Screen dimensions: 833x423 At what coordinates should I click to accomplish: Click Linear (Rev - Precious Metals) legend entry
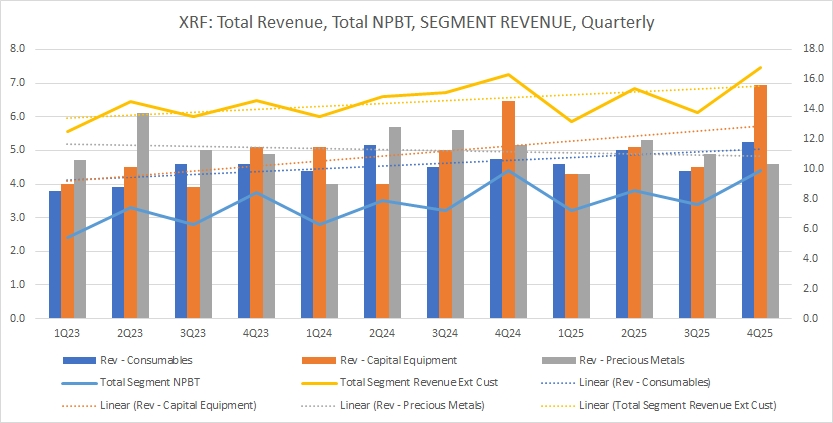(x=411, y=405)
